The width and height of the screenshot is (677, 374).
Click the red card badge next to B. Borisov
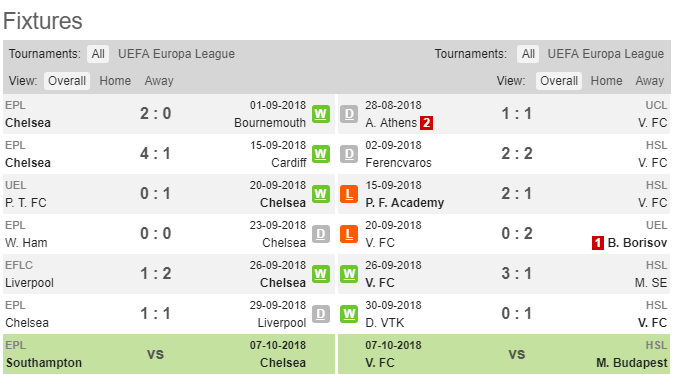[598, 243]
